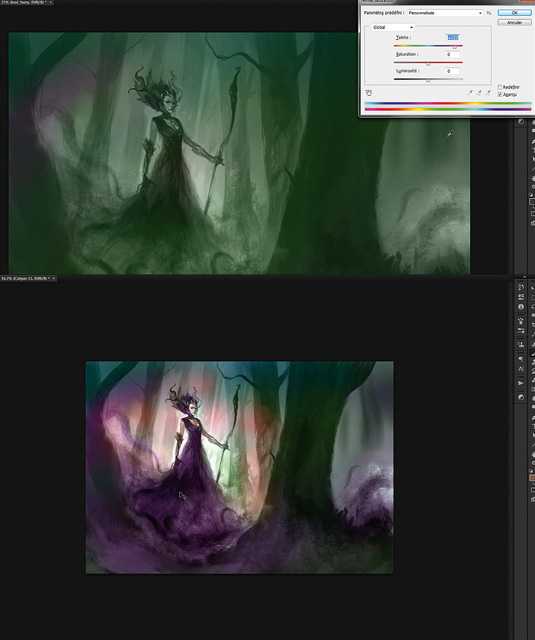The width and height of the screenshot is (535, 640).
Task: Select the add-to-sample eyedropper
Action: (480, 92)
